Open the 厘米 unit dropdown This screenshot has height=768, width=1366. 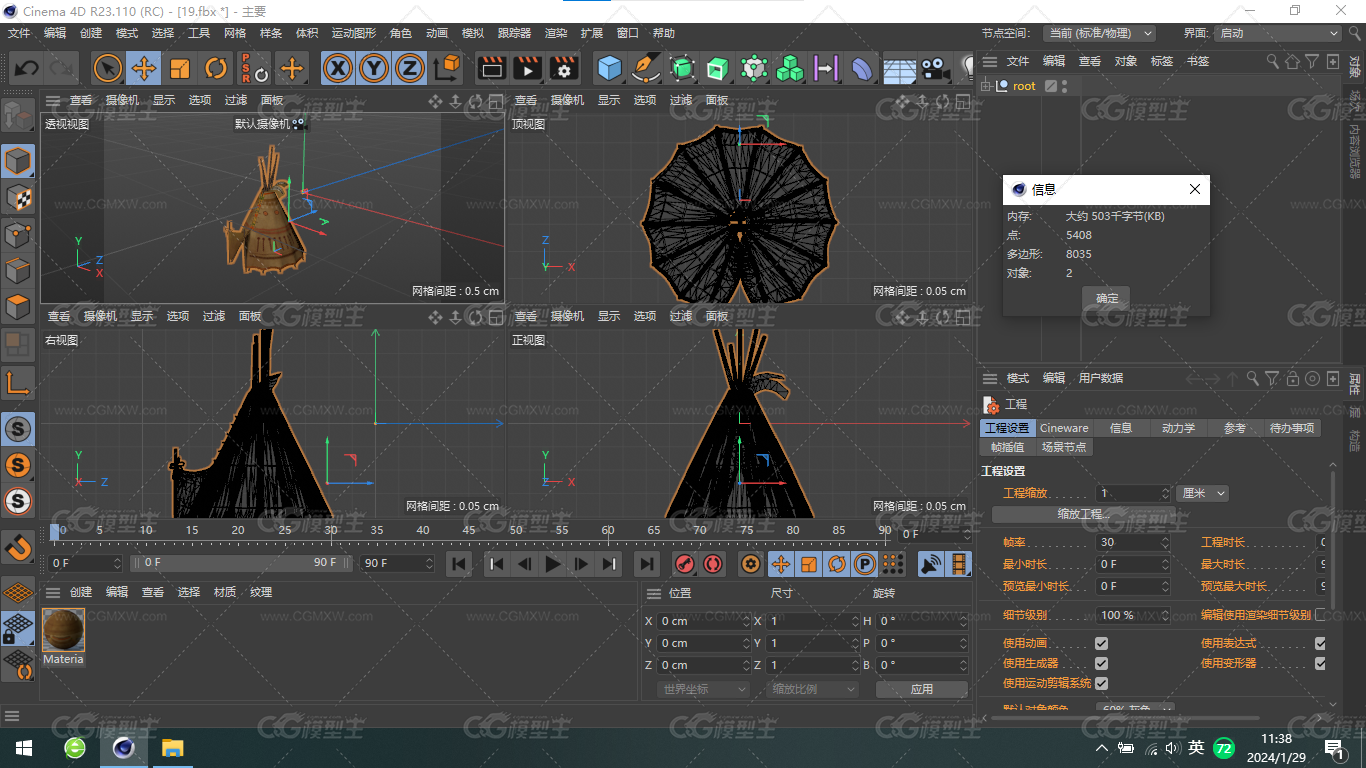click(x=1202, y=493)
